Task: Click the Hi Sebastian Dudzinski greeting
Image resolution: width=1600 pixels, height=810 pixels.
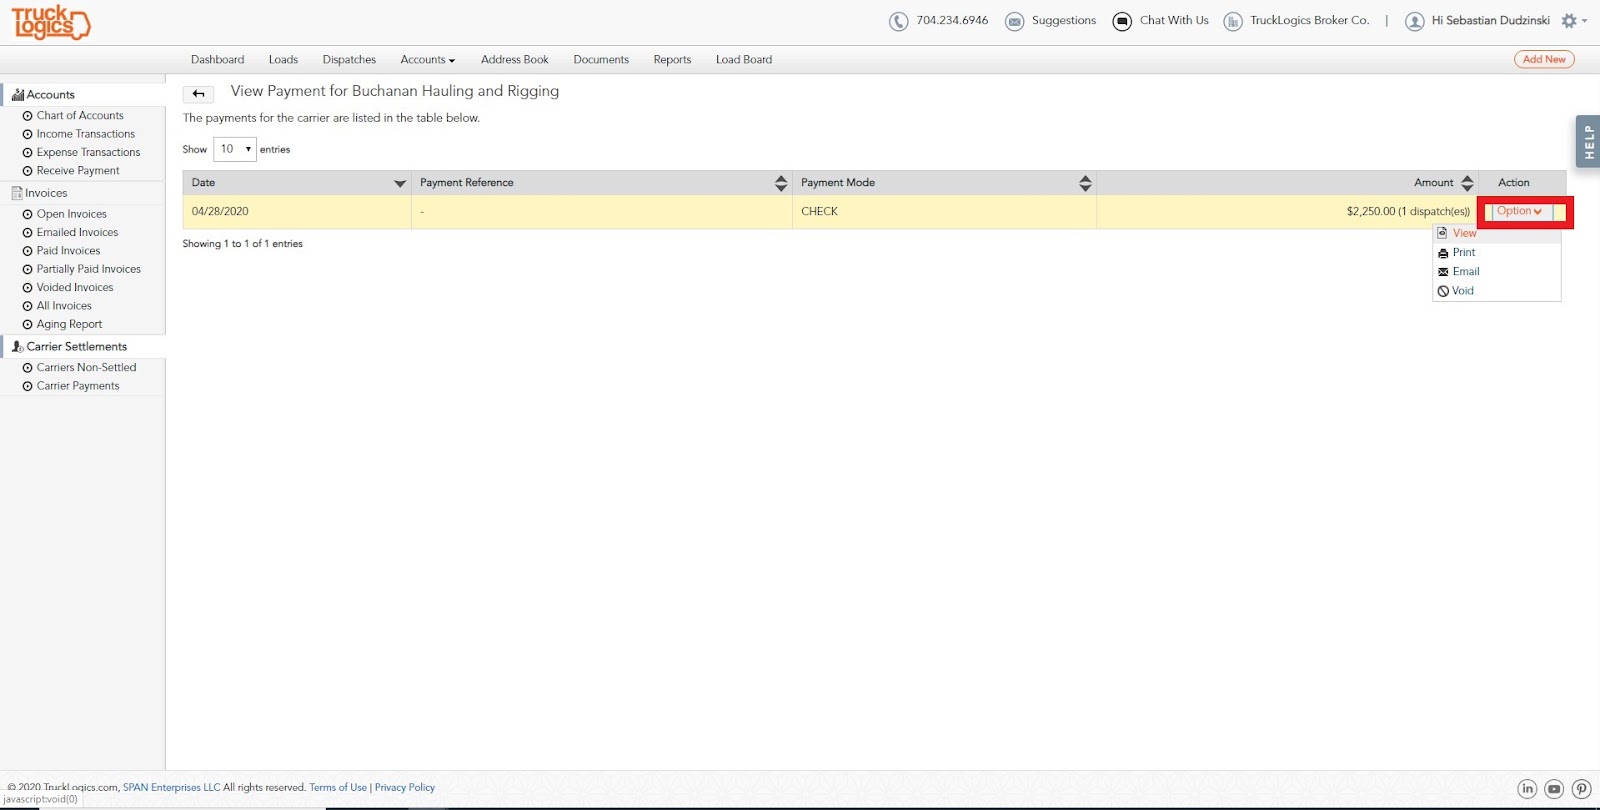Action: (1490, 21)
